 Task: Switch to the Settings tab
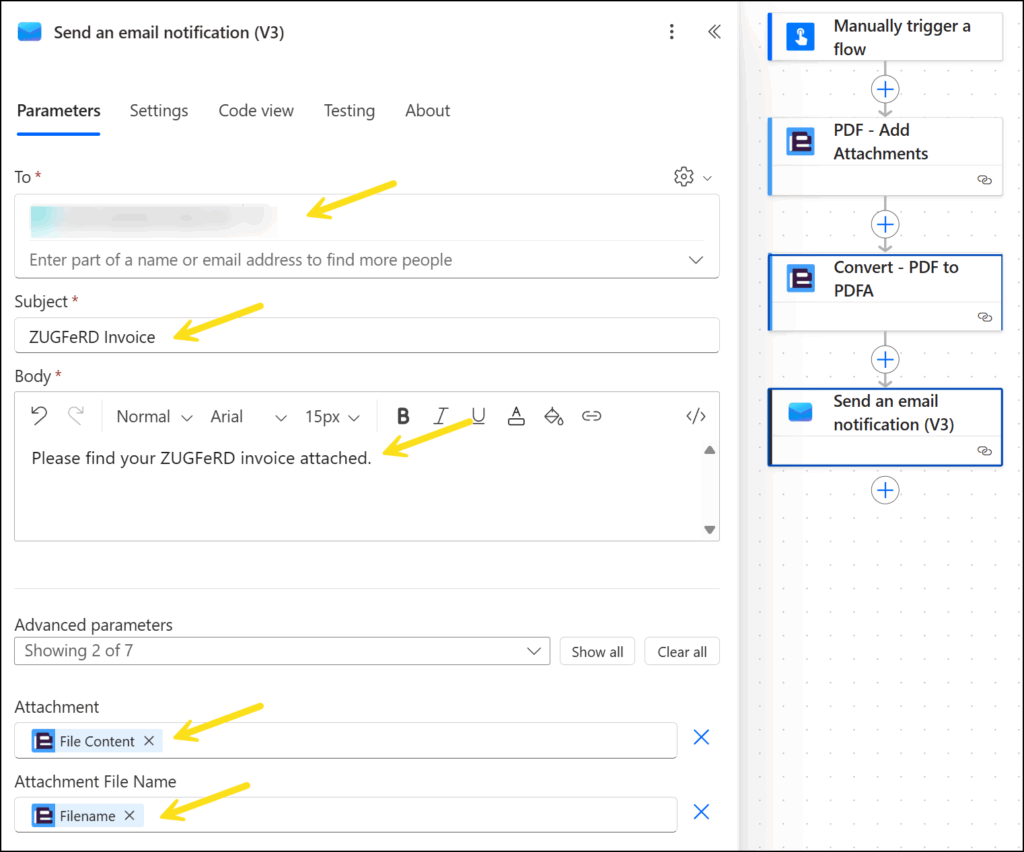pyautogui.click(x=159, y=111)
